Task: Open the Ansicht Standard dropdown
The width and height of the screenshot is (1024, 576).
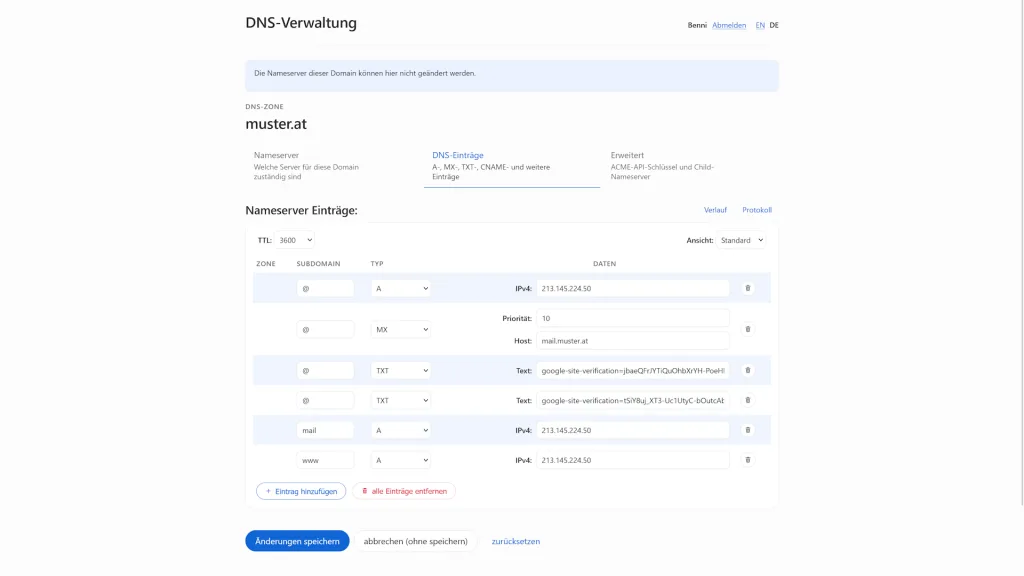Action: point(741,240)
